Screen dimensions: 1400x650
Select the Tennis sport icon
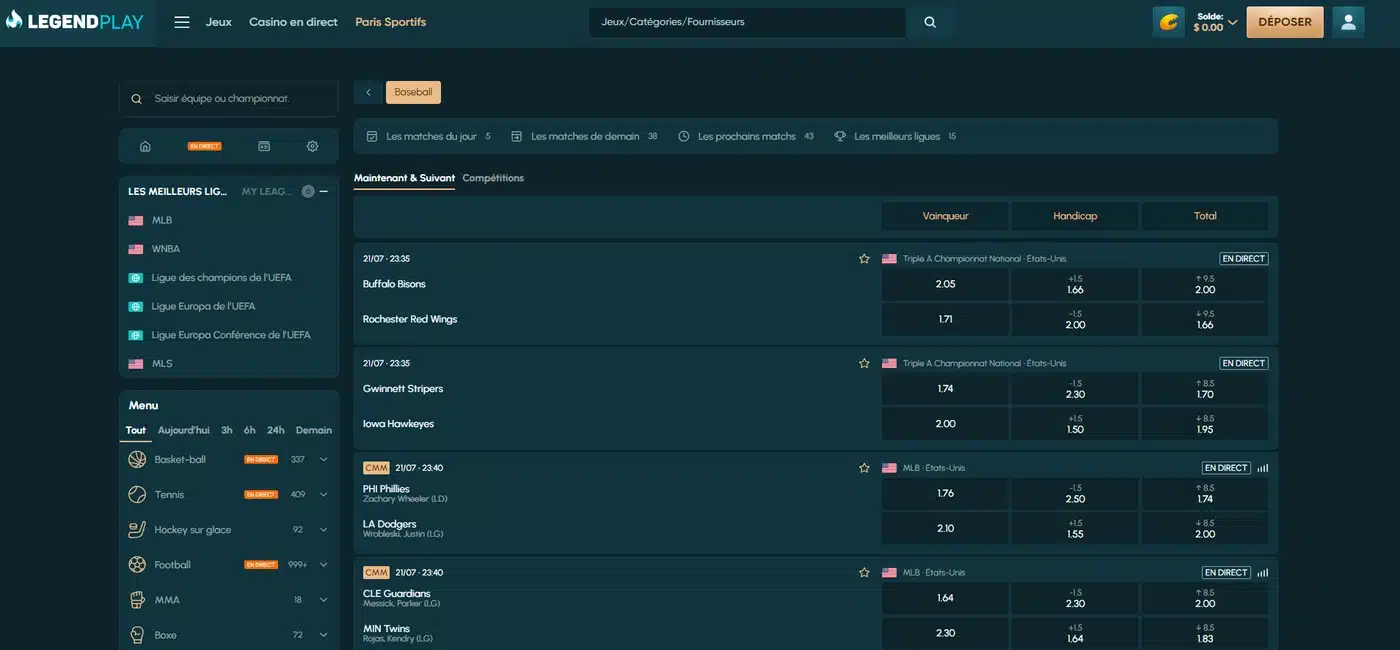tap(137, 495)
